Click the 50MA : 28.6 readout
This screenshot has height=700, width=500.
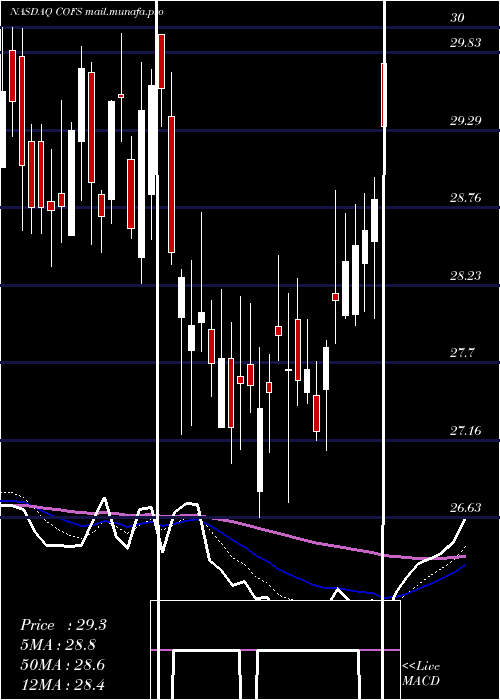click(62, 665)
